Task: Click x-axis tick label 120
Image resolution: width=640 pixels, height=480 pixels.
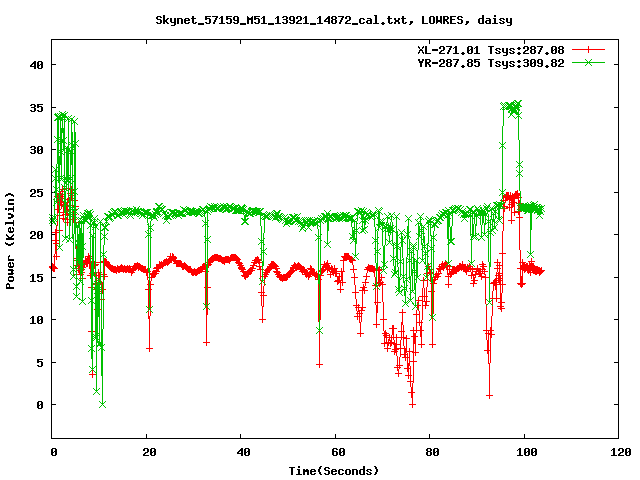Action: click(621, 452)
